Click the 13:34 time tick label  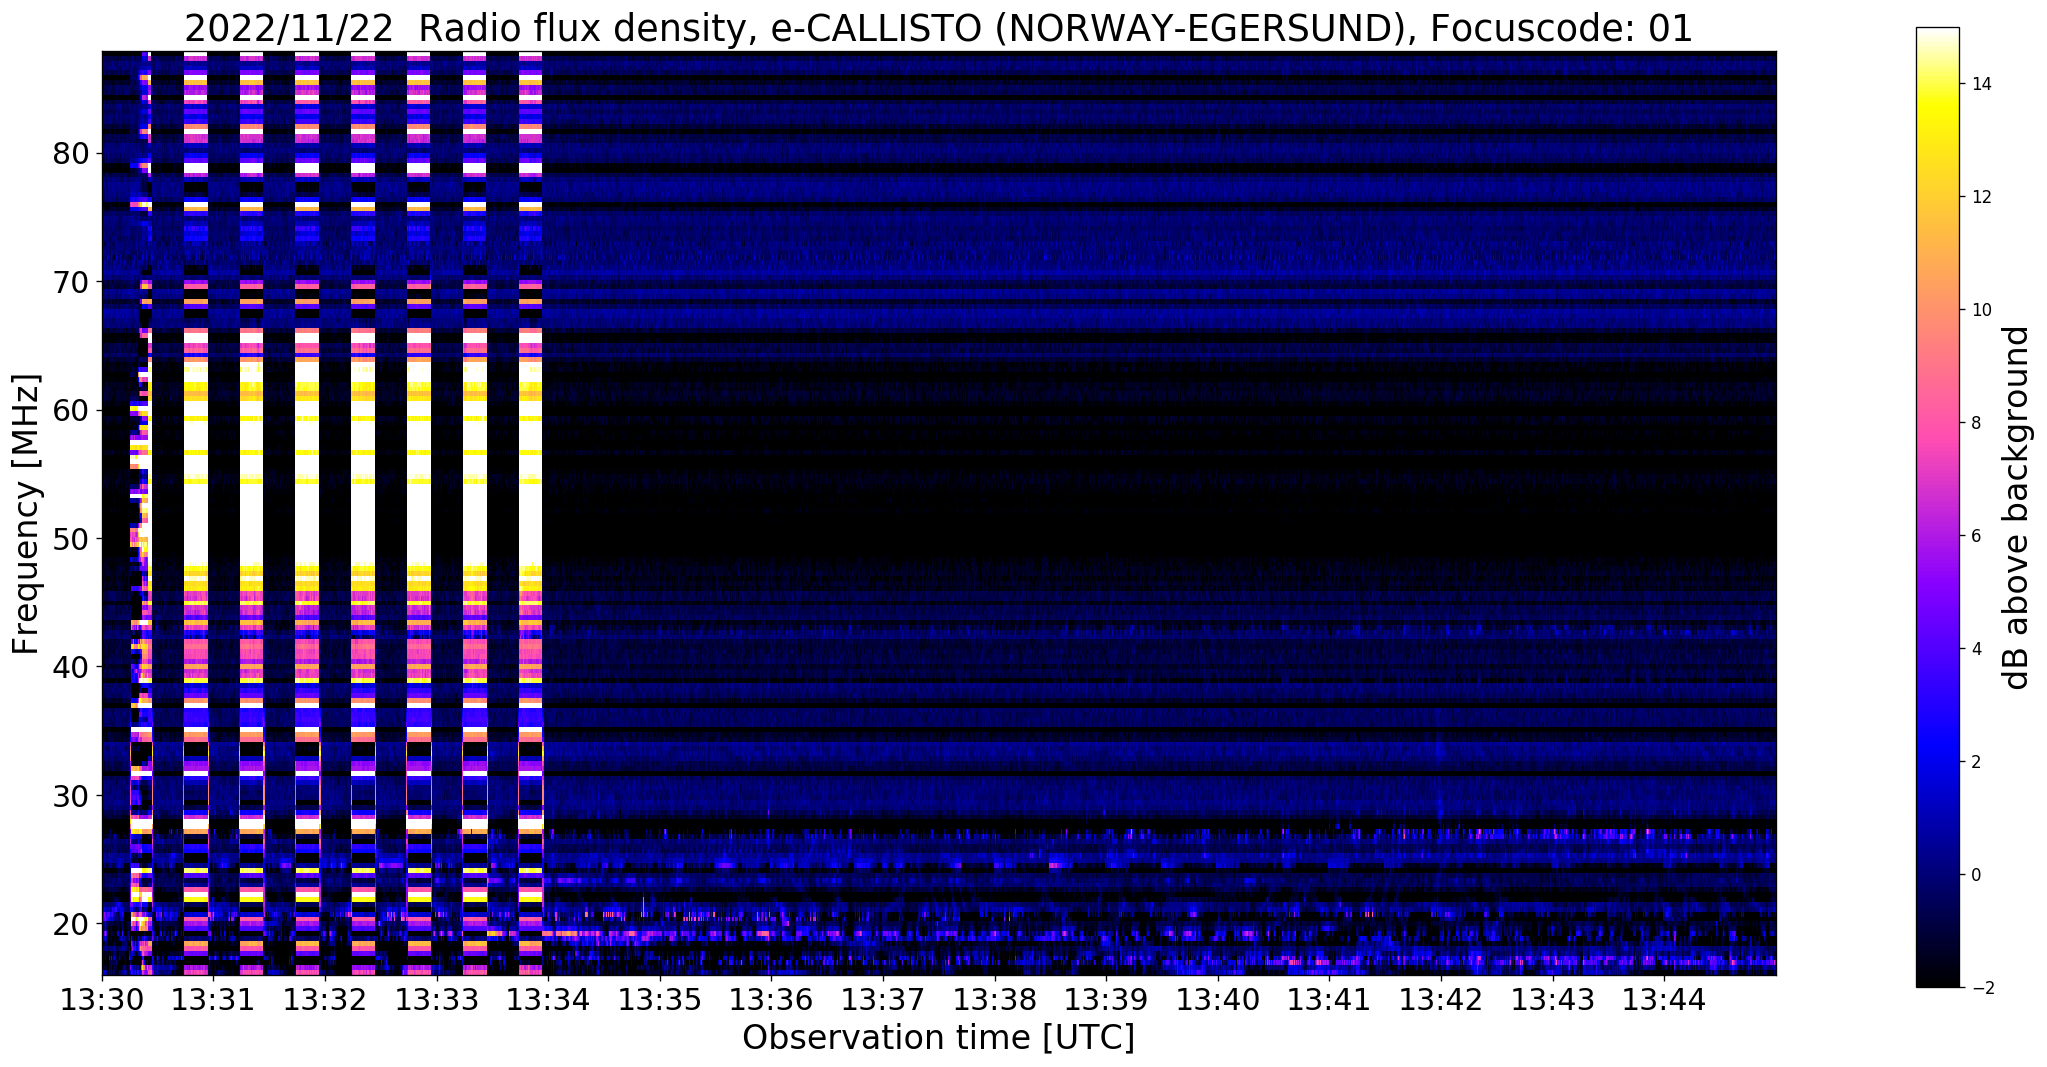click(x=548, y=999)
